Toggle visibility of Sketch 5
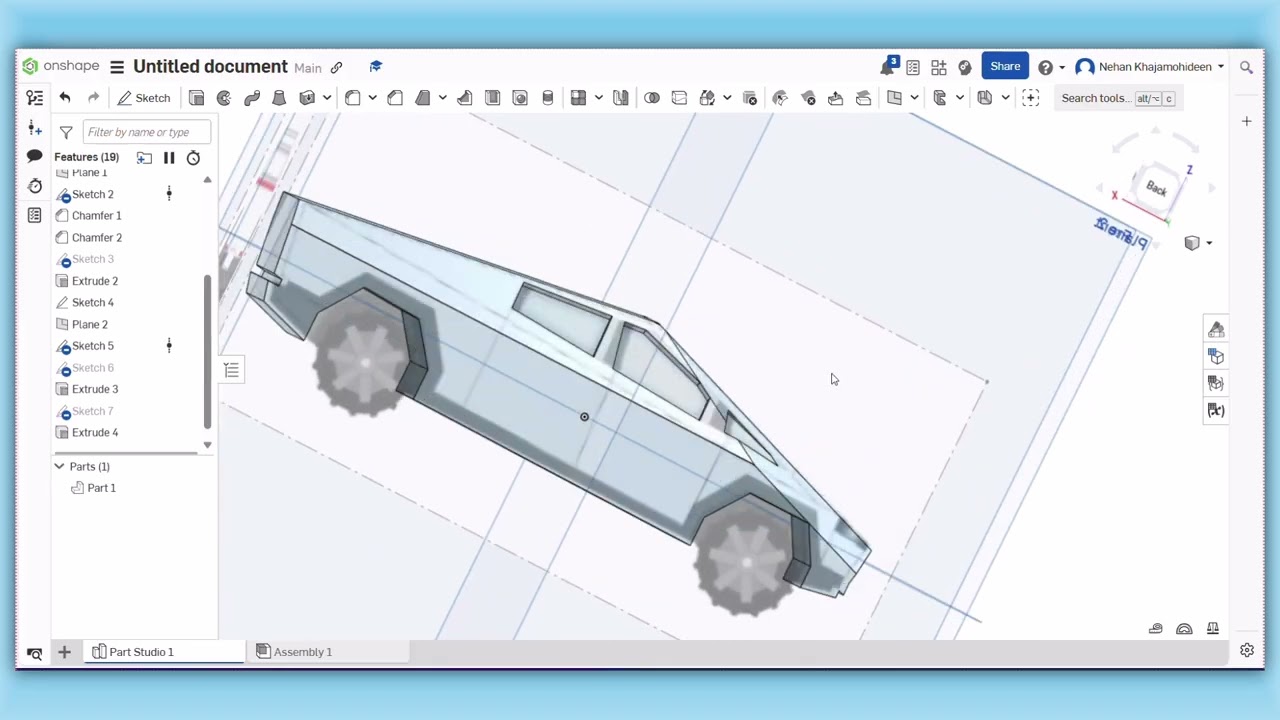 169,345
